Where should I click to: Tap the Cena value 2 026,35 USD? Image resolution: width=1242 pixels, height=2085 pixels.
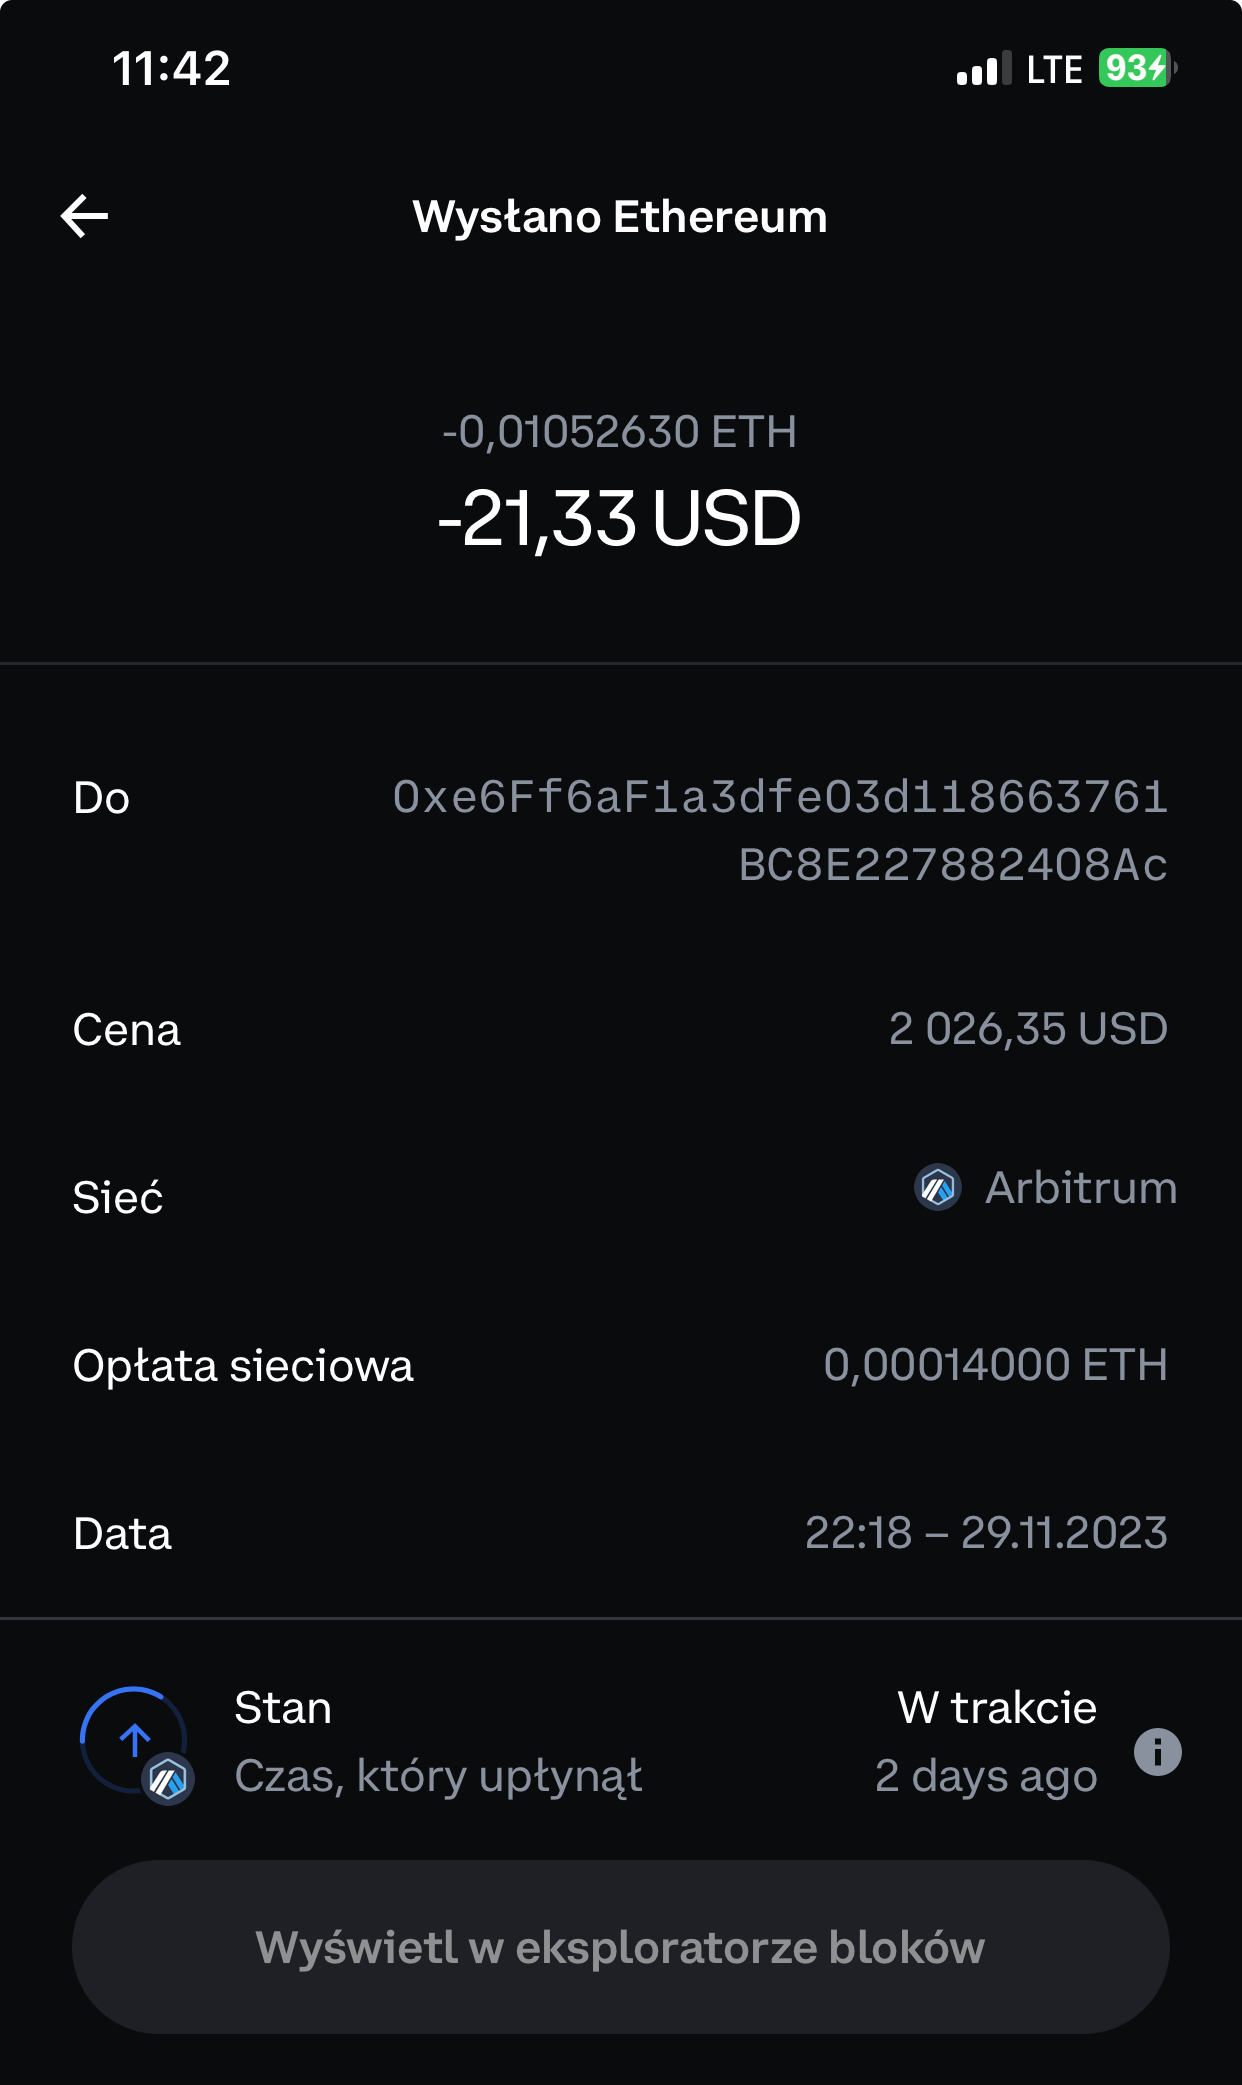tap(1028, 1029)
